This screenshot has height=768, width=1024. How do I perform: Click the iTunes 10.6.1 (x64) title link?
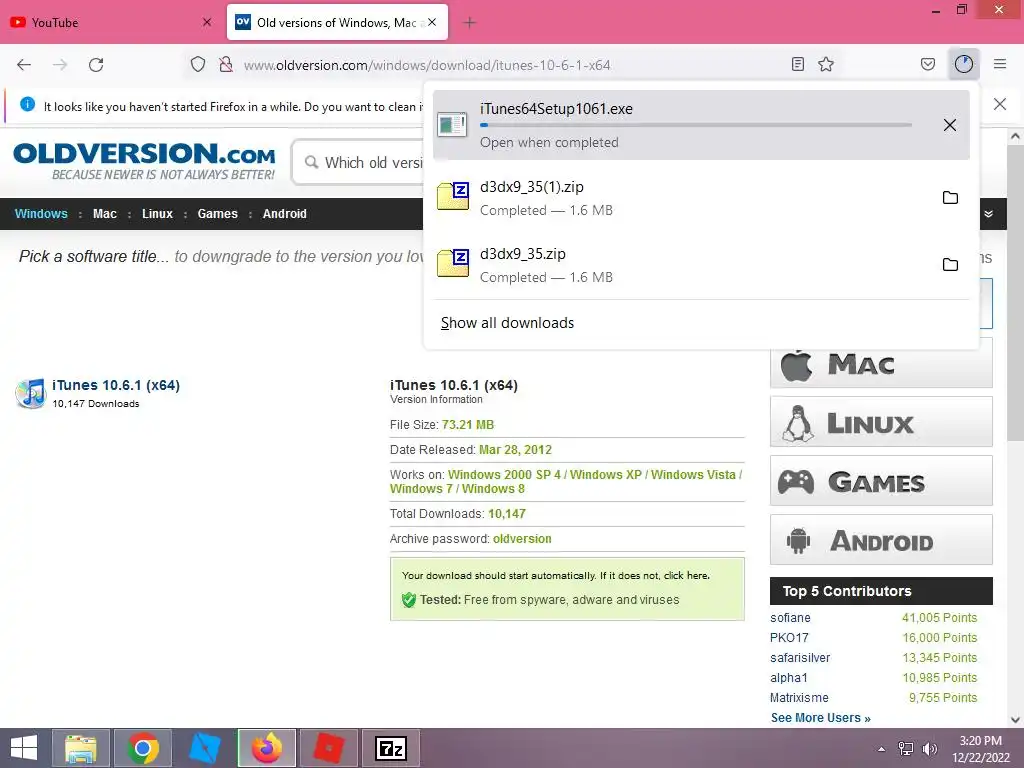coord(116,385)
